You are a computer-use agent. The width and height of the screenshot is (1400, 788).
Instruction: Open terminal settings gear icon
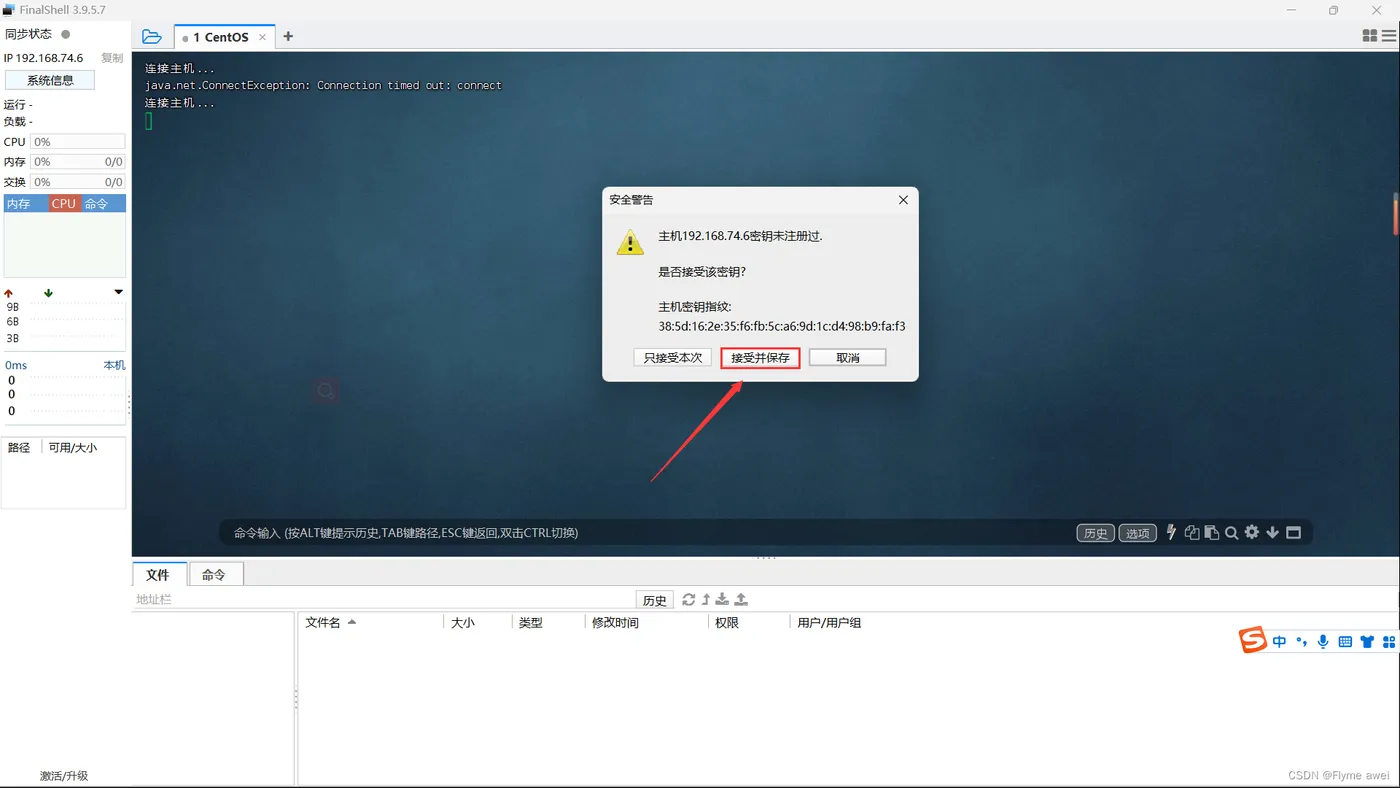pyautogui.click(x=1252, y=532)
